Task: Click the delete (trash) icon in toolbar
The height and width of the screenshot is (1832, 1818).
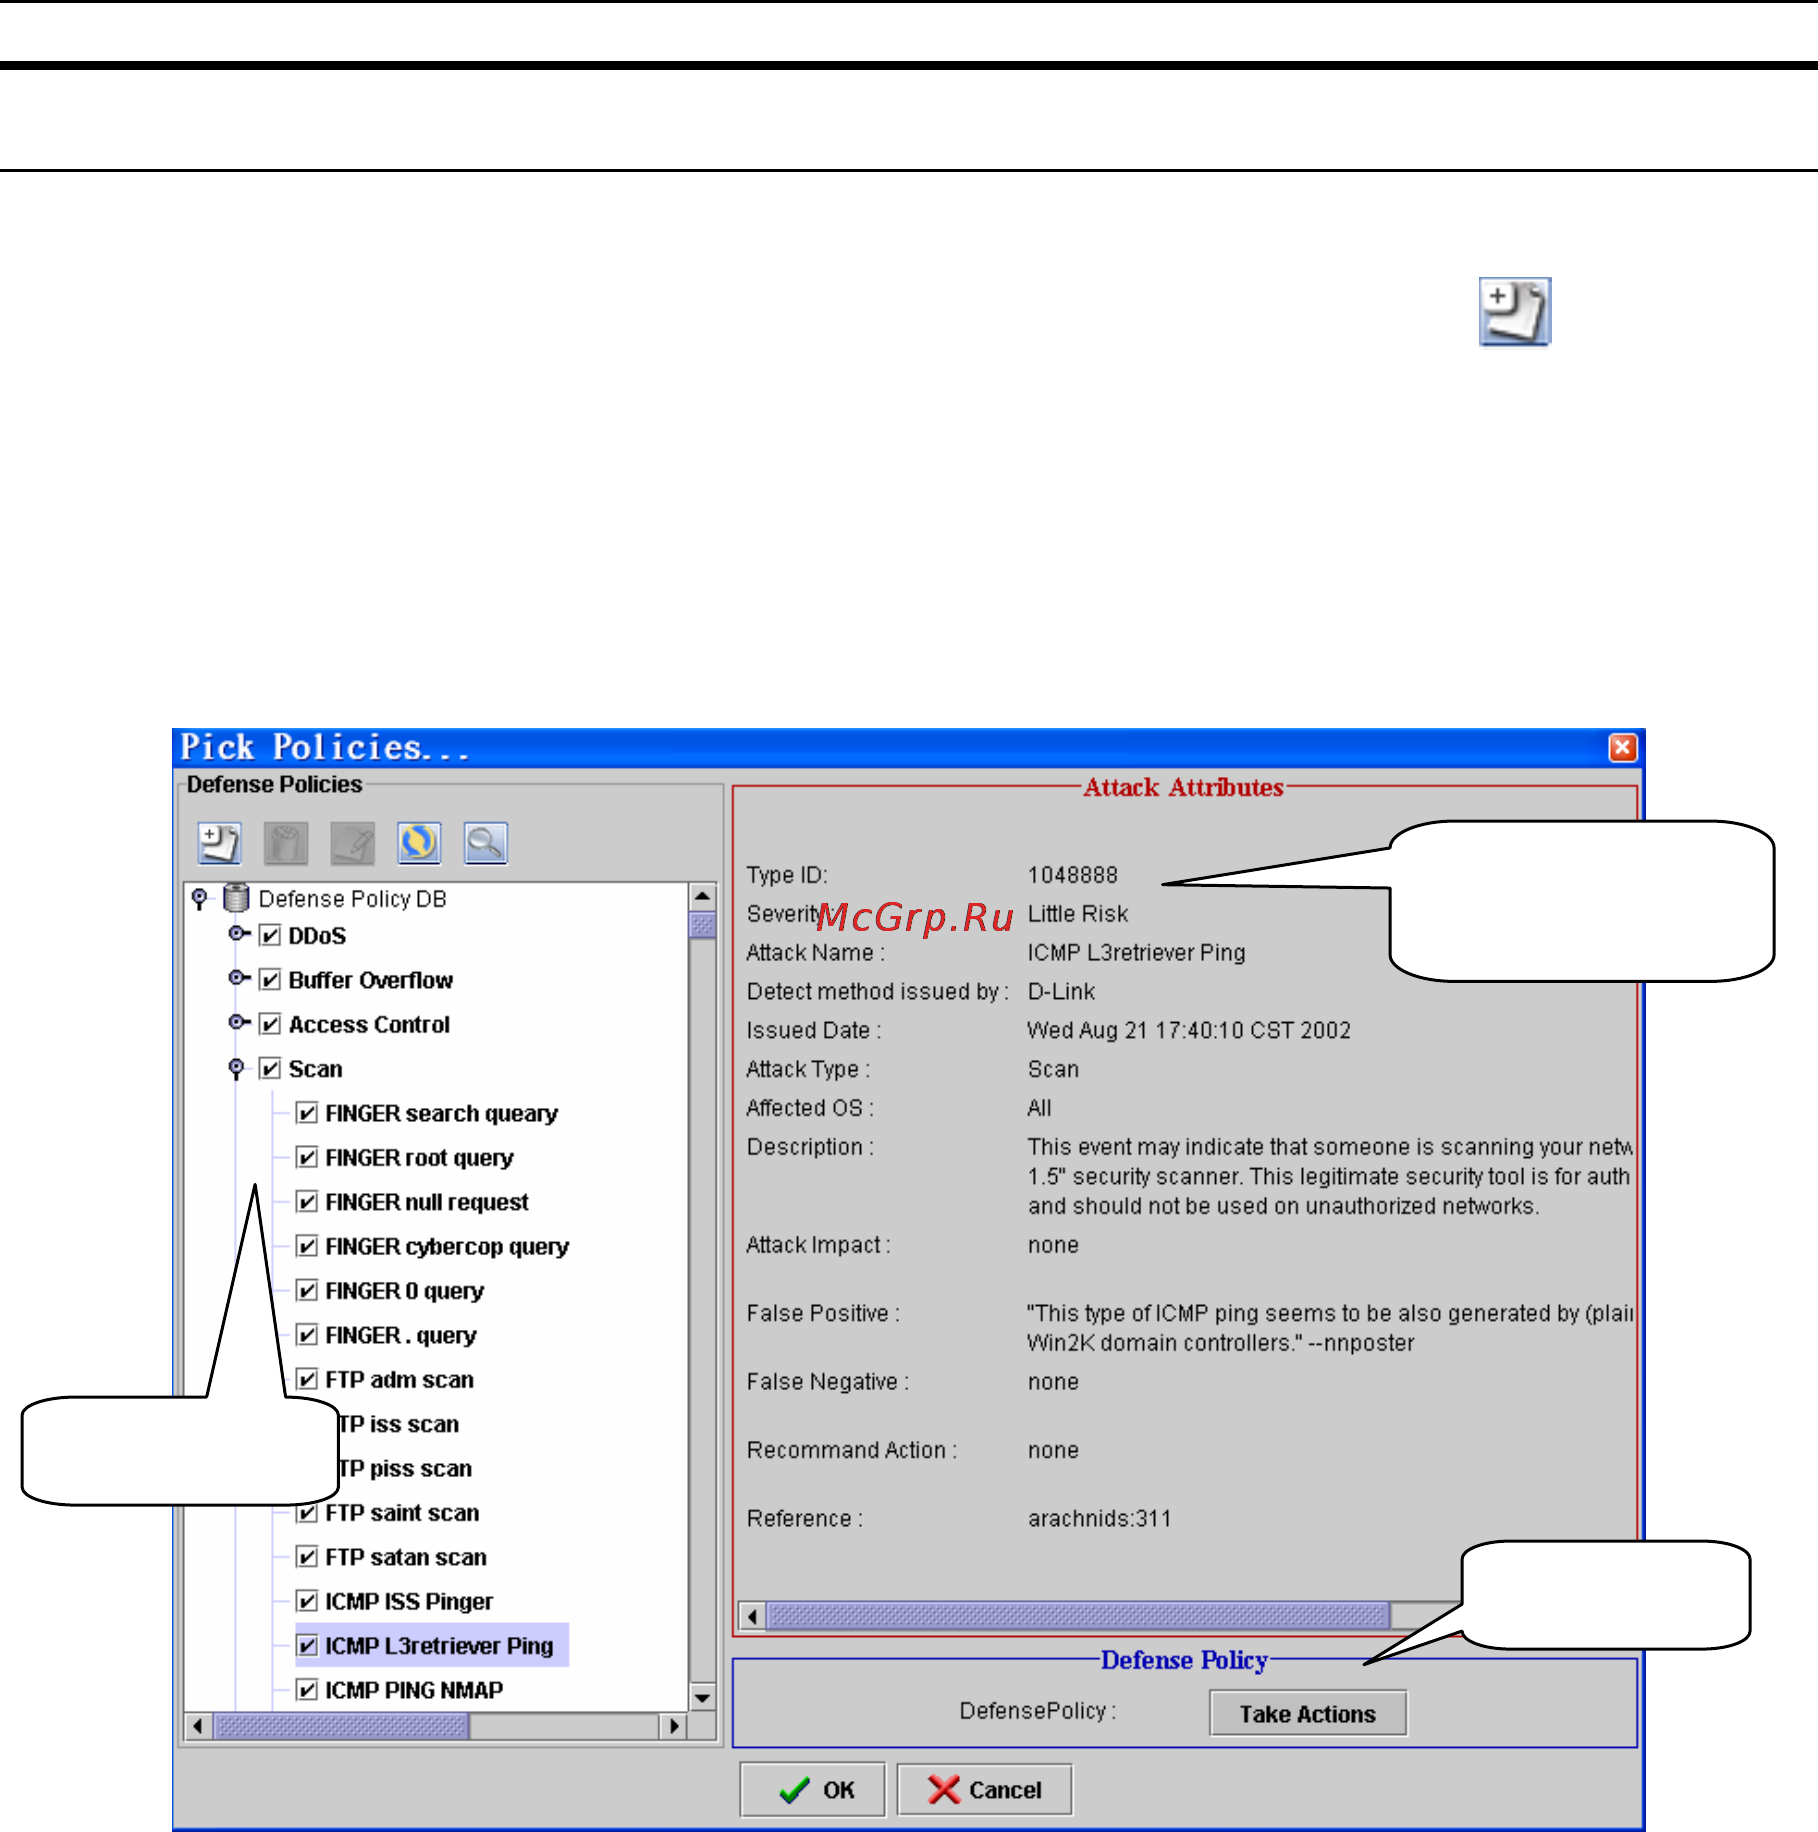Action: (x=286, y=843)
